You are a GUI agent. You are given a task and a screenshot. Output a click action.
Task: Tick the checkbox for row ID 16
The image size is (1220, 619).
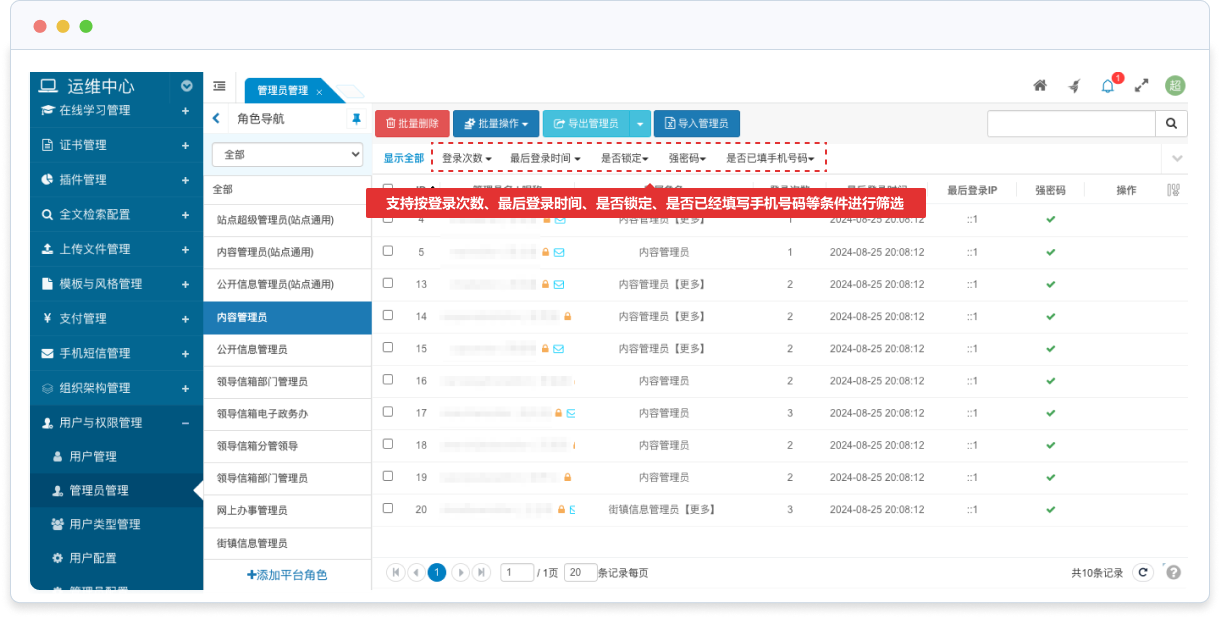[388, 380]
